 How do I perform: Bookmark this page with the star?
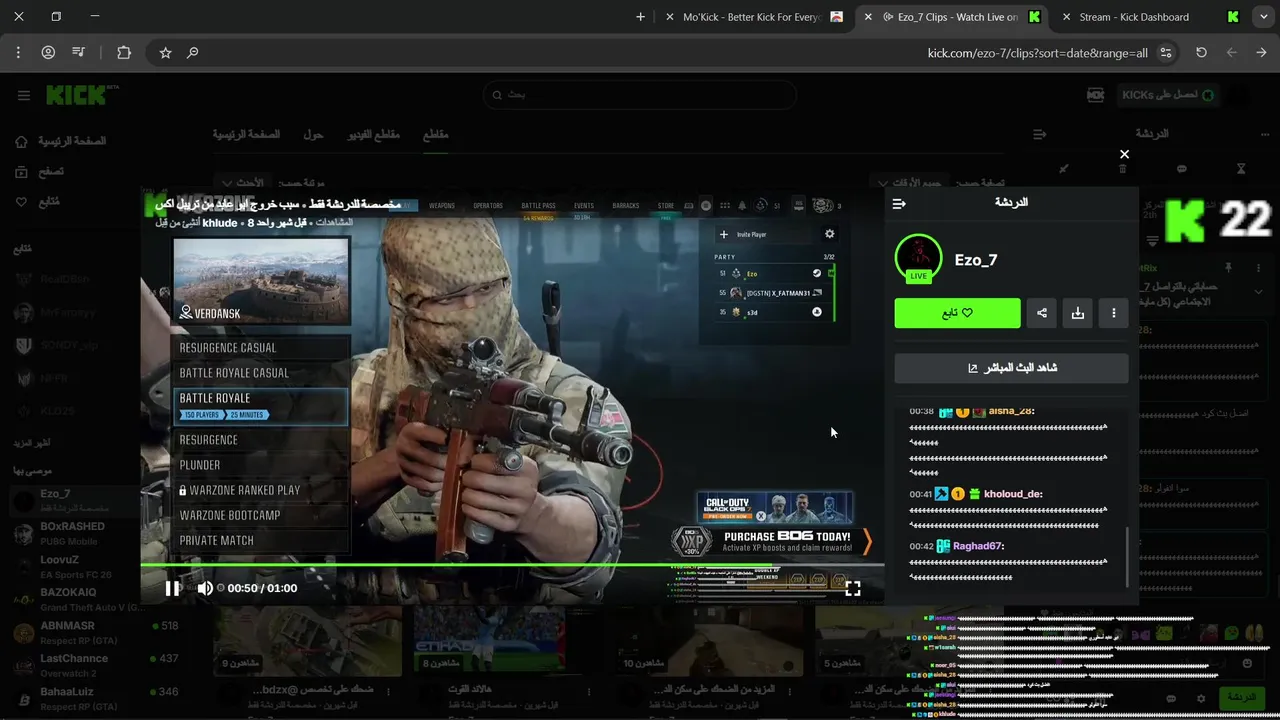point(166,52)
